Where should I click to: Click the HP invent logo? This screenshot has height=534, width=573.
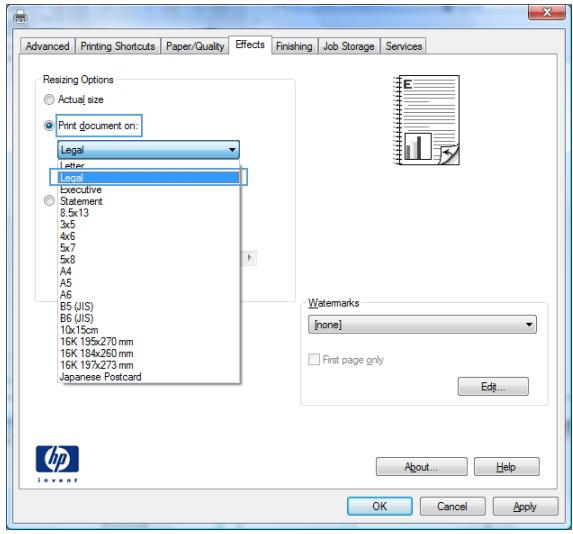coord(57,463)
